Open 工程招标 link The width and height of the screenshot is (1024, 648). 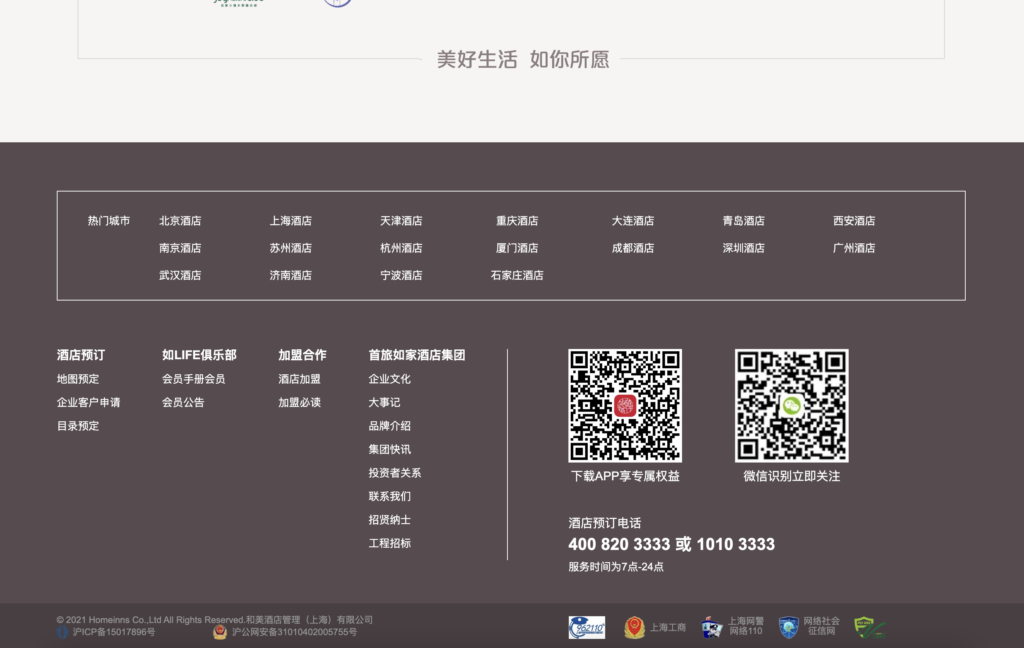coord(389,543)
